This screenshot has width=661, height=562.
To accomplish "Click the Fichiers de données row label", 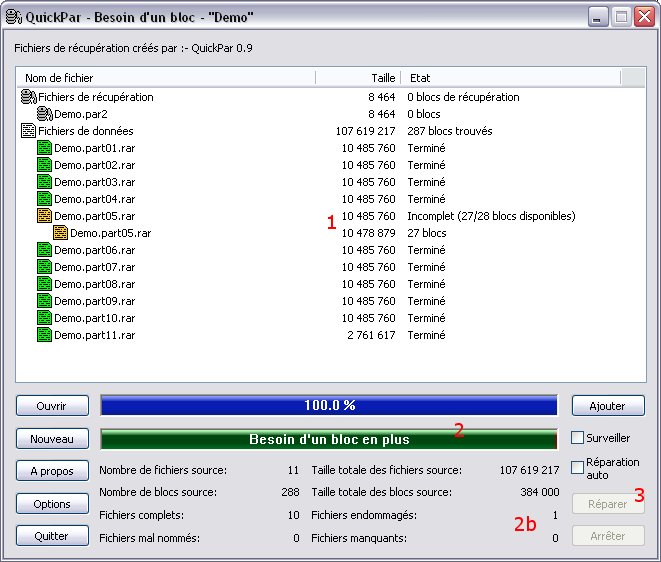I will 86,131.
